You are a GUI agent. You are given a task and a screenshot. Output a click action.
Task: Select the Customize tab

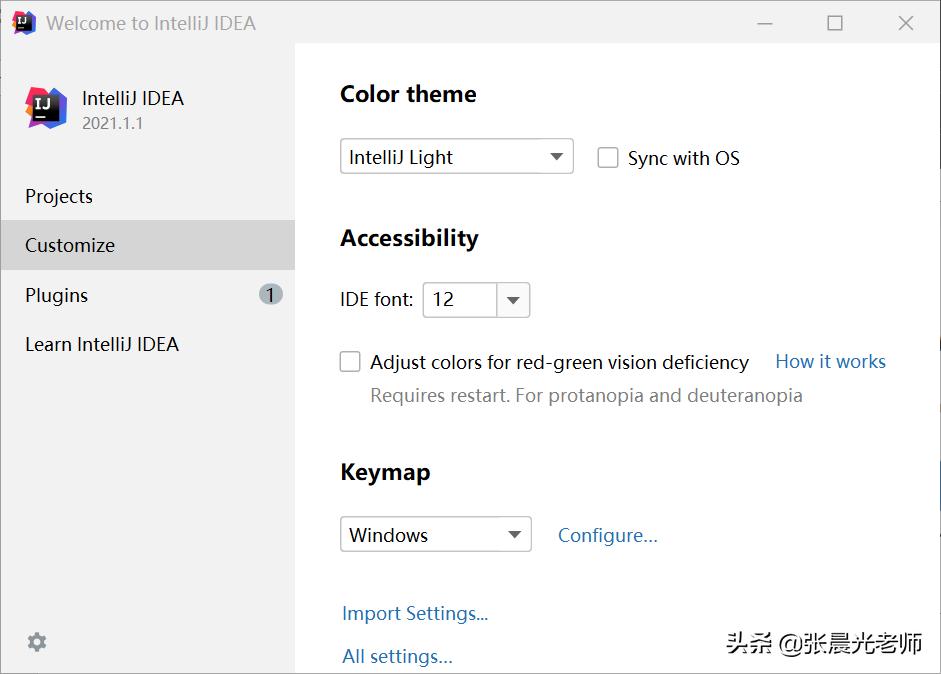click(70, 245)
